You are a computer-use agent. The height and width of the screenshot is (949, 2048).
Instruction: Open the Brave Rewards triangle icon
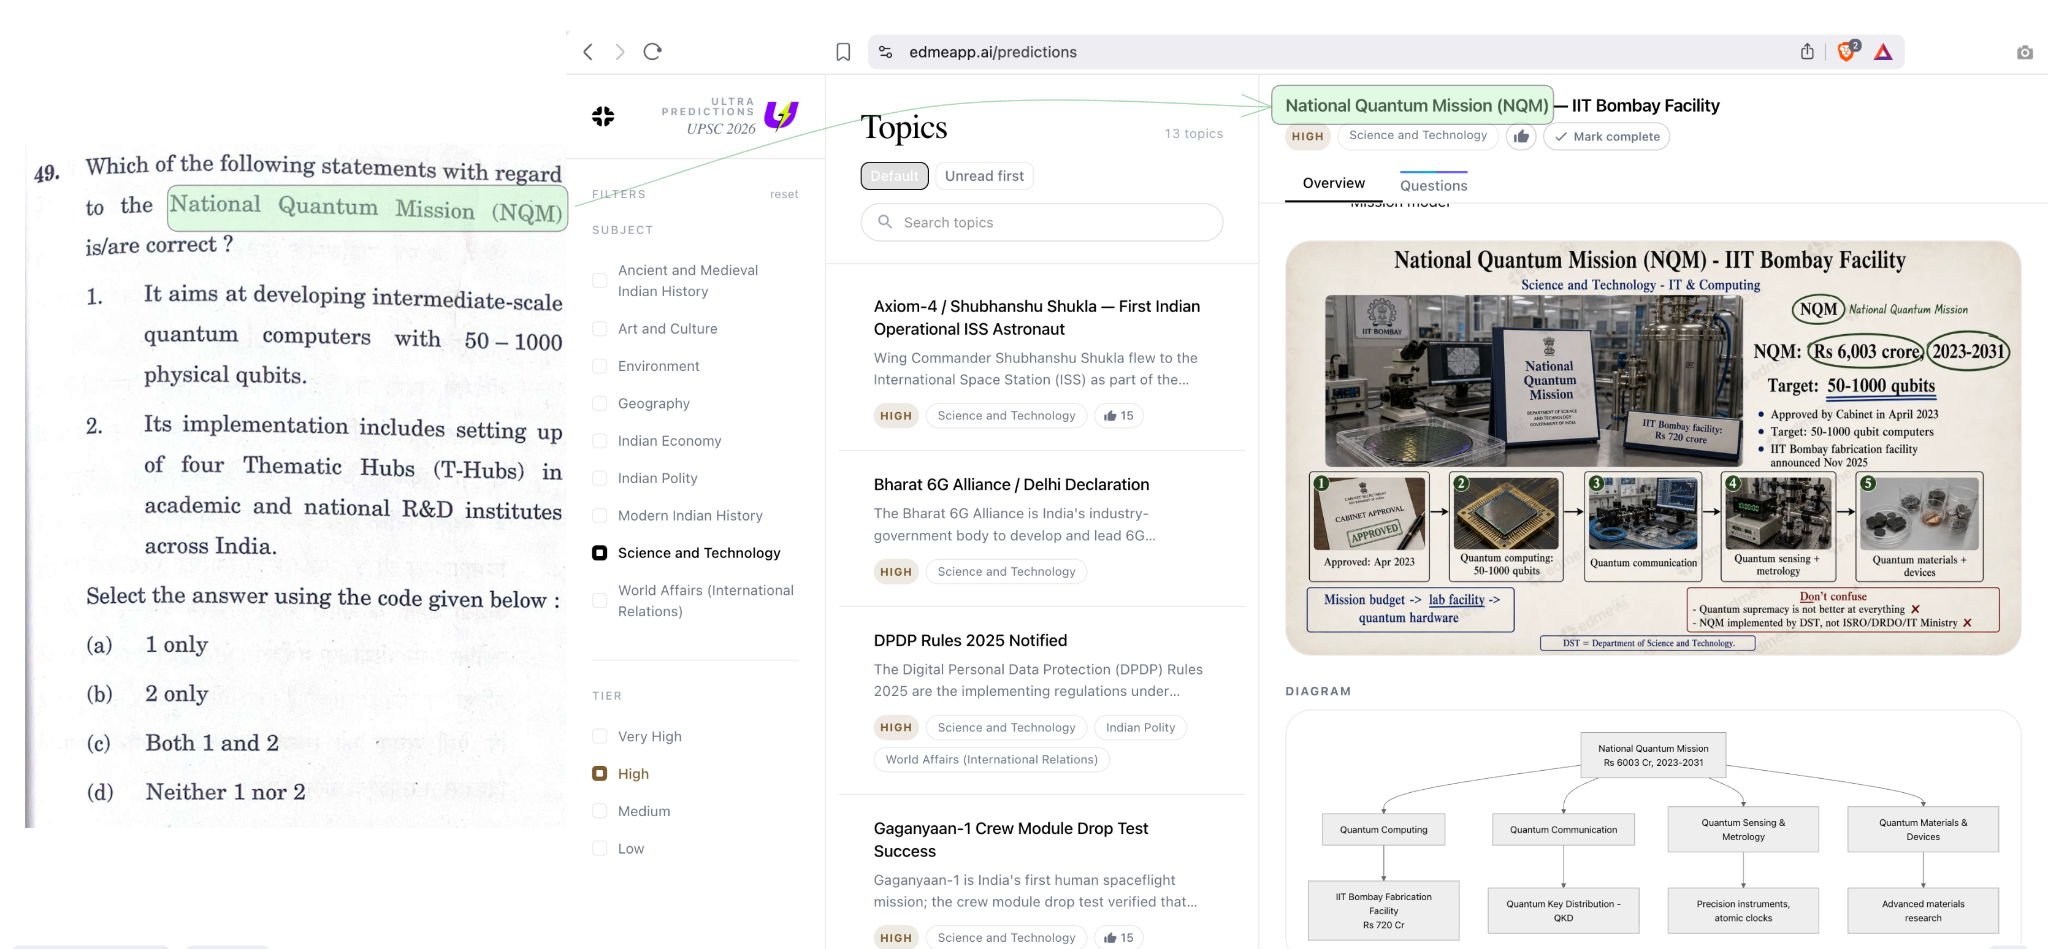[x=1883, y=52]
